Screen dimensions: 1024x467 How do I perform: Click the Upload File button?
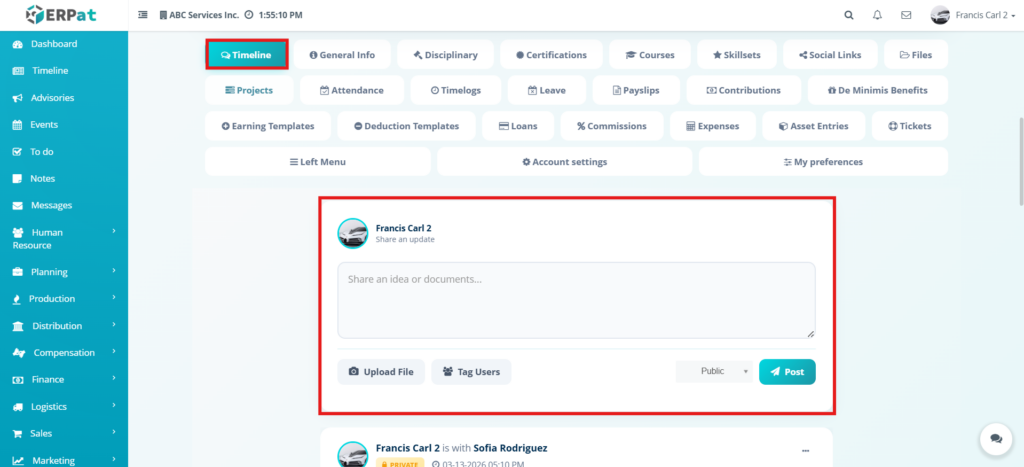pyautogui.click(x=381, y=372)
